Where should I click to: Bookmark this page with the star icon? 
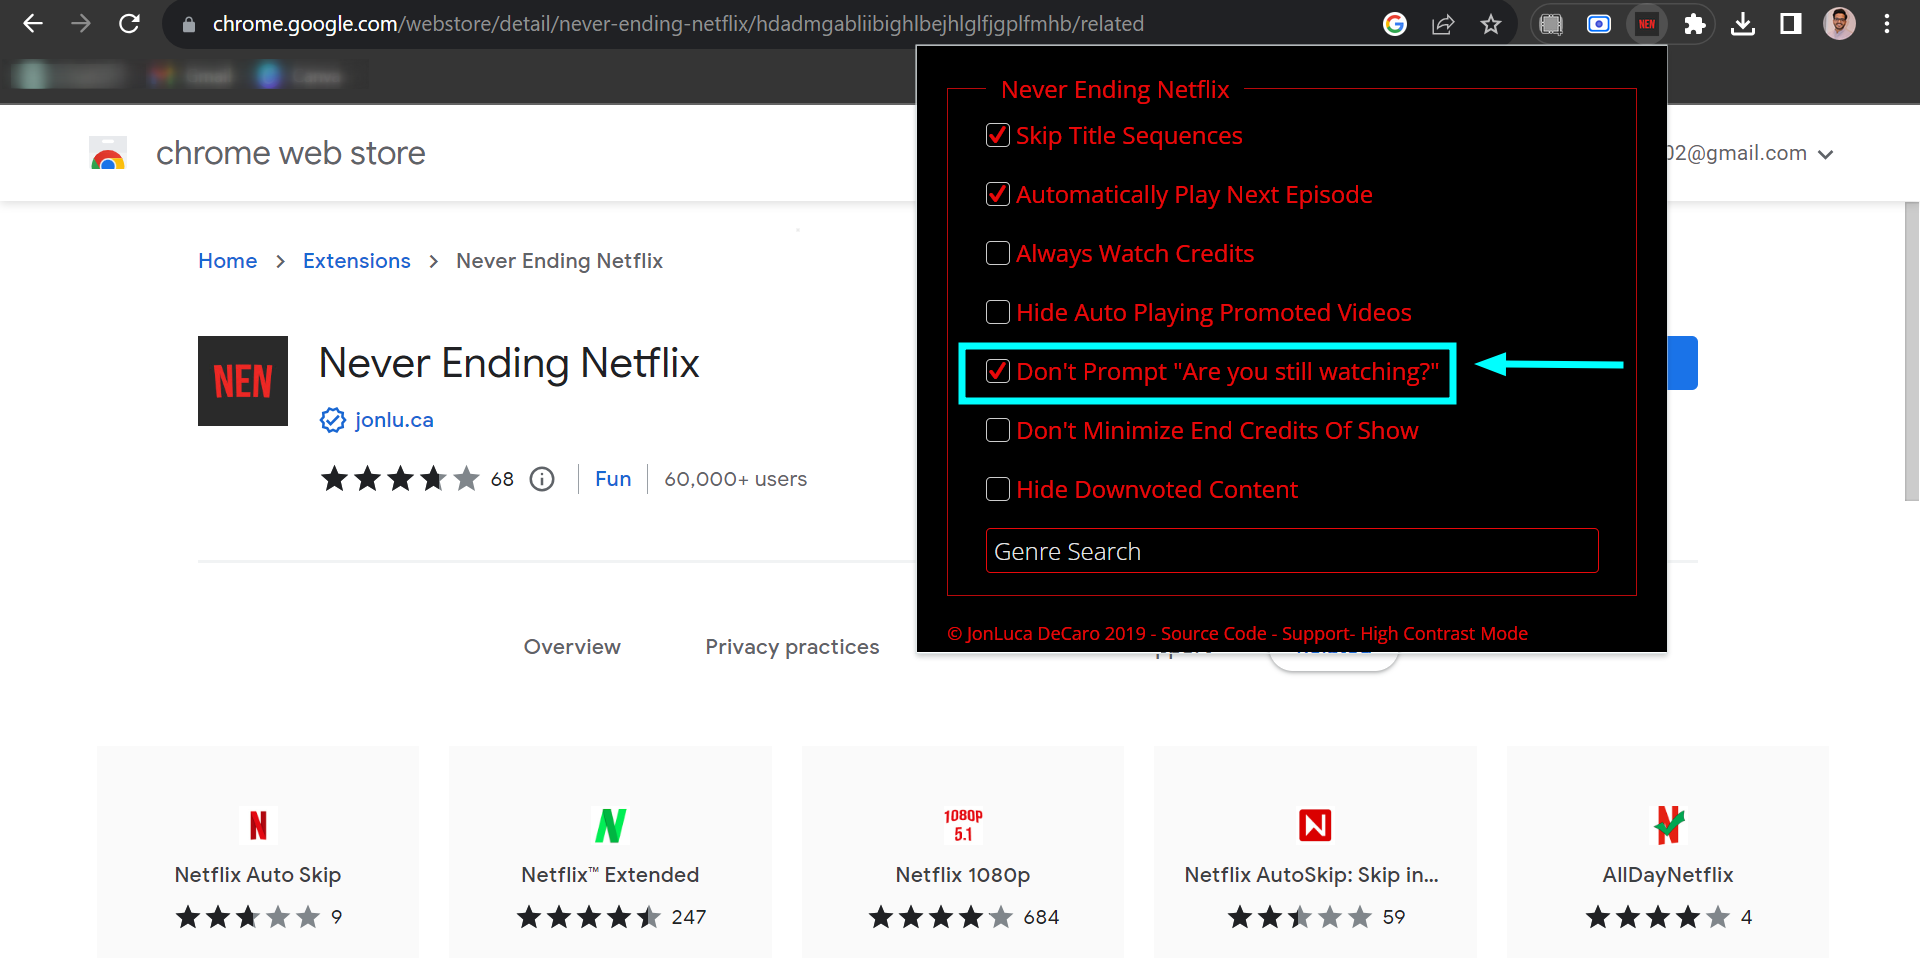(1491, 24)
